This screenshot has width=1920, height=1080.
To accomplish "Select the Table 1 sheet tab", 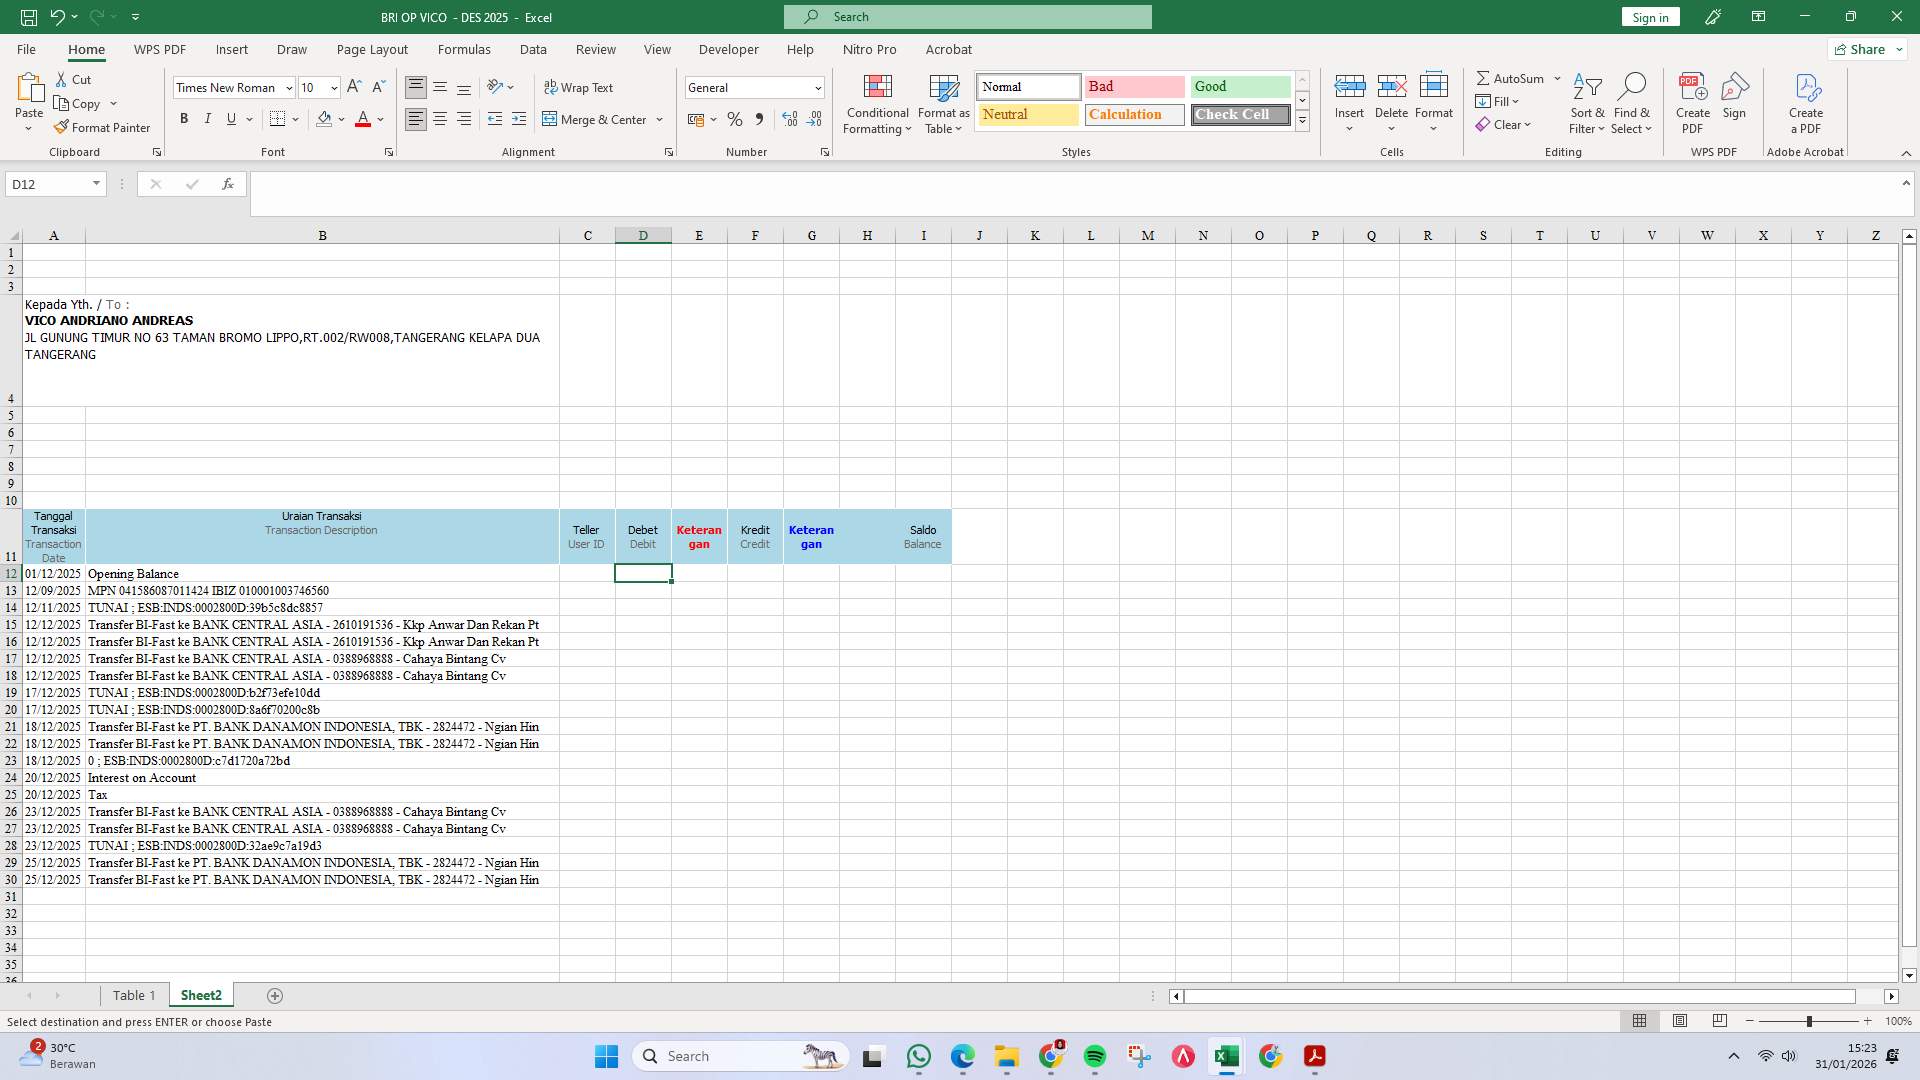I will pyautogui.click(x=134, y=995).
